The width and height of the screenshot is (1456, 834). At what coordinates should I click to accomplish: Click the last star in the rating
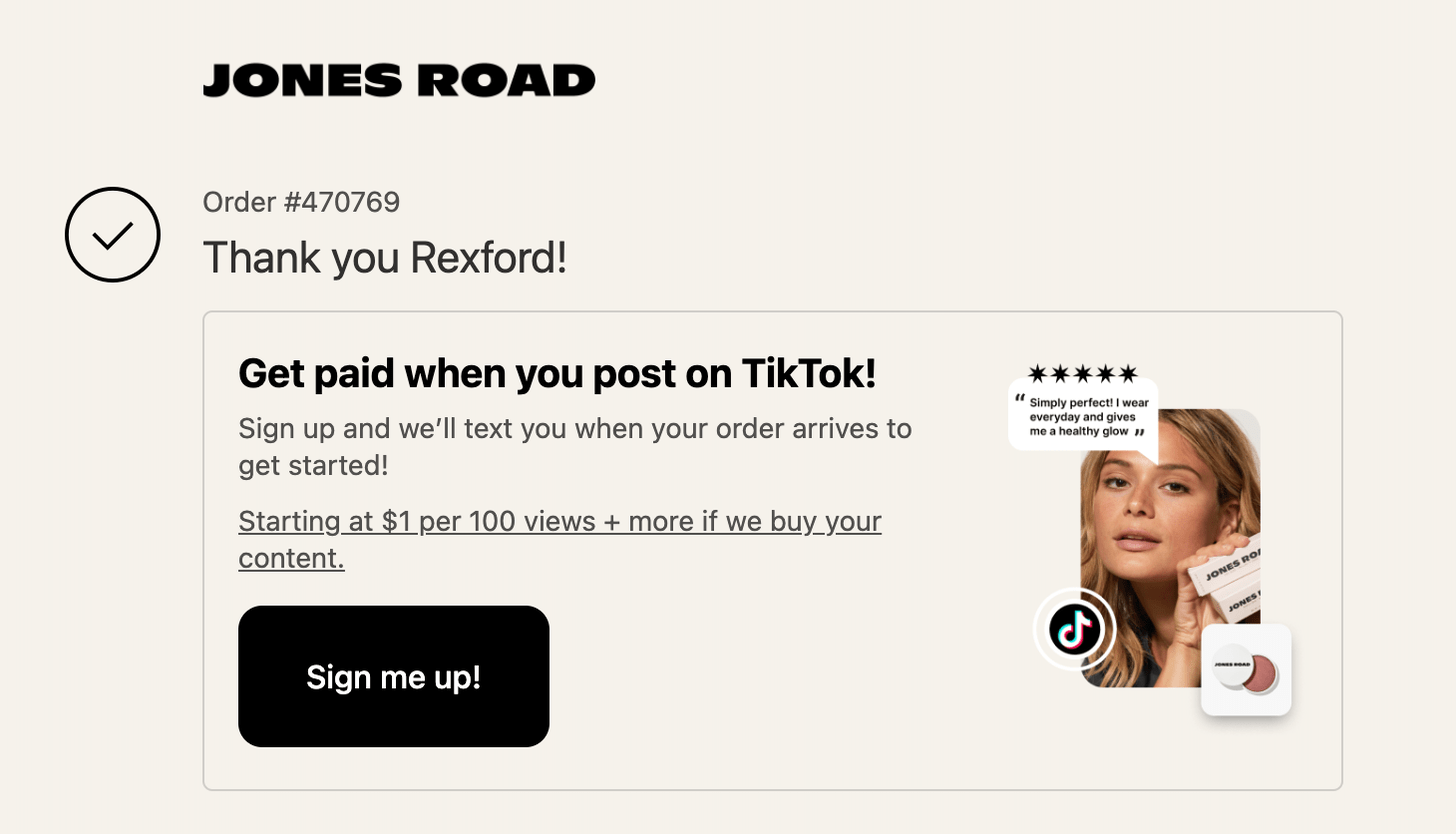pos(1128,374)
